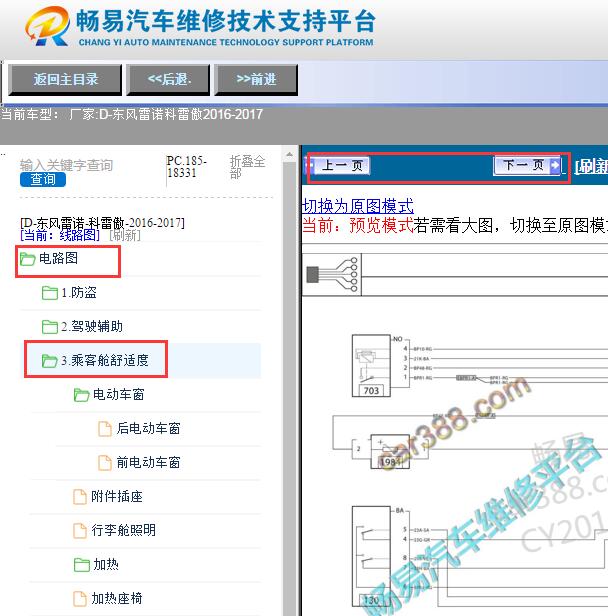This screenshot has height=616, width=608.
Task: Click the tree panel vertical scrollbar track
Action: tap(289, 389)
